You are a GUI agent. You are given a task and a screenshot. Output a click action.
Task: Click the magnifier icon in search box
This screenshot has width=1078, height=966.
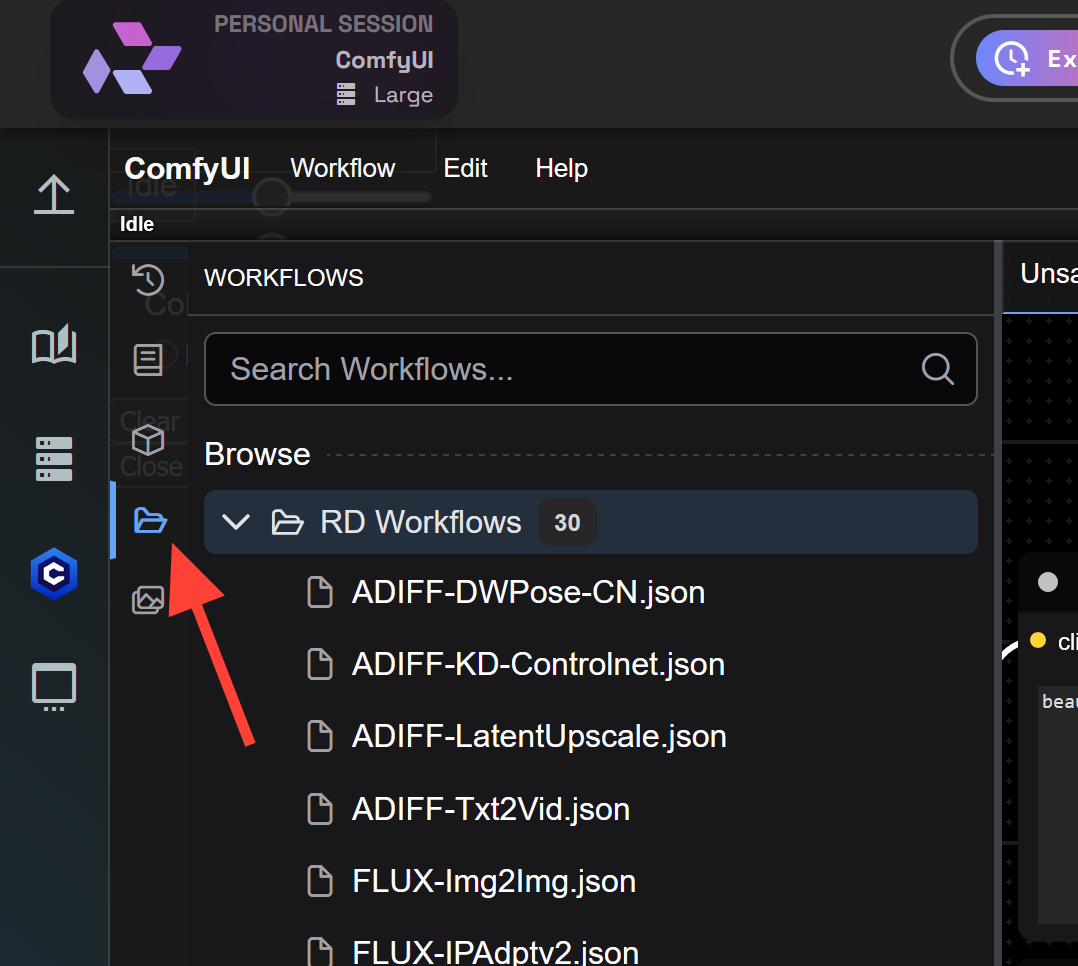937,369
